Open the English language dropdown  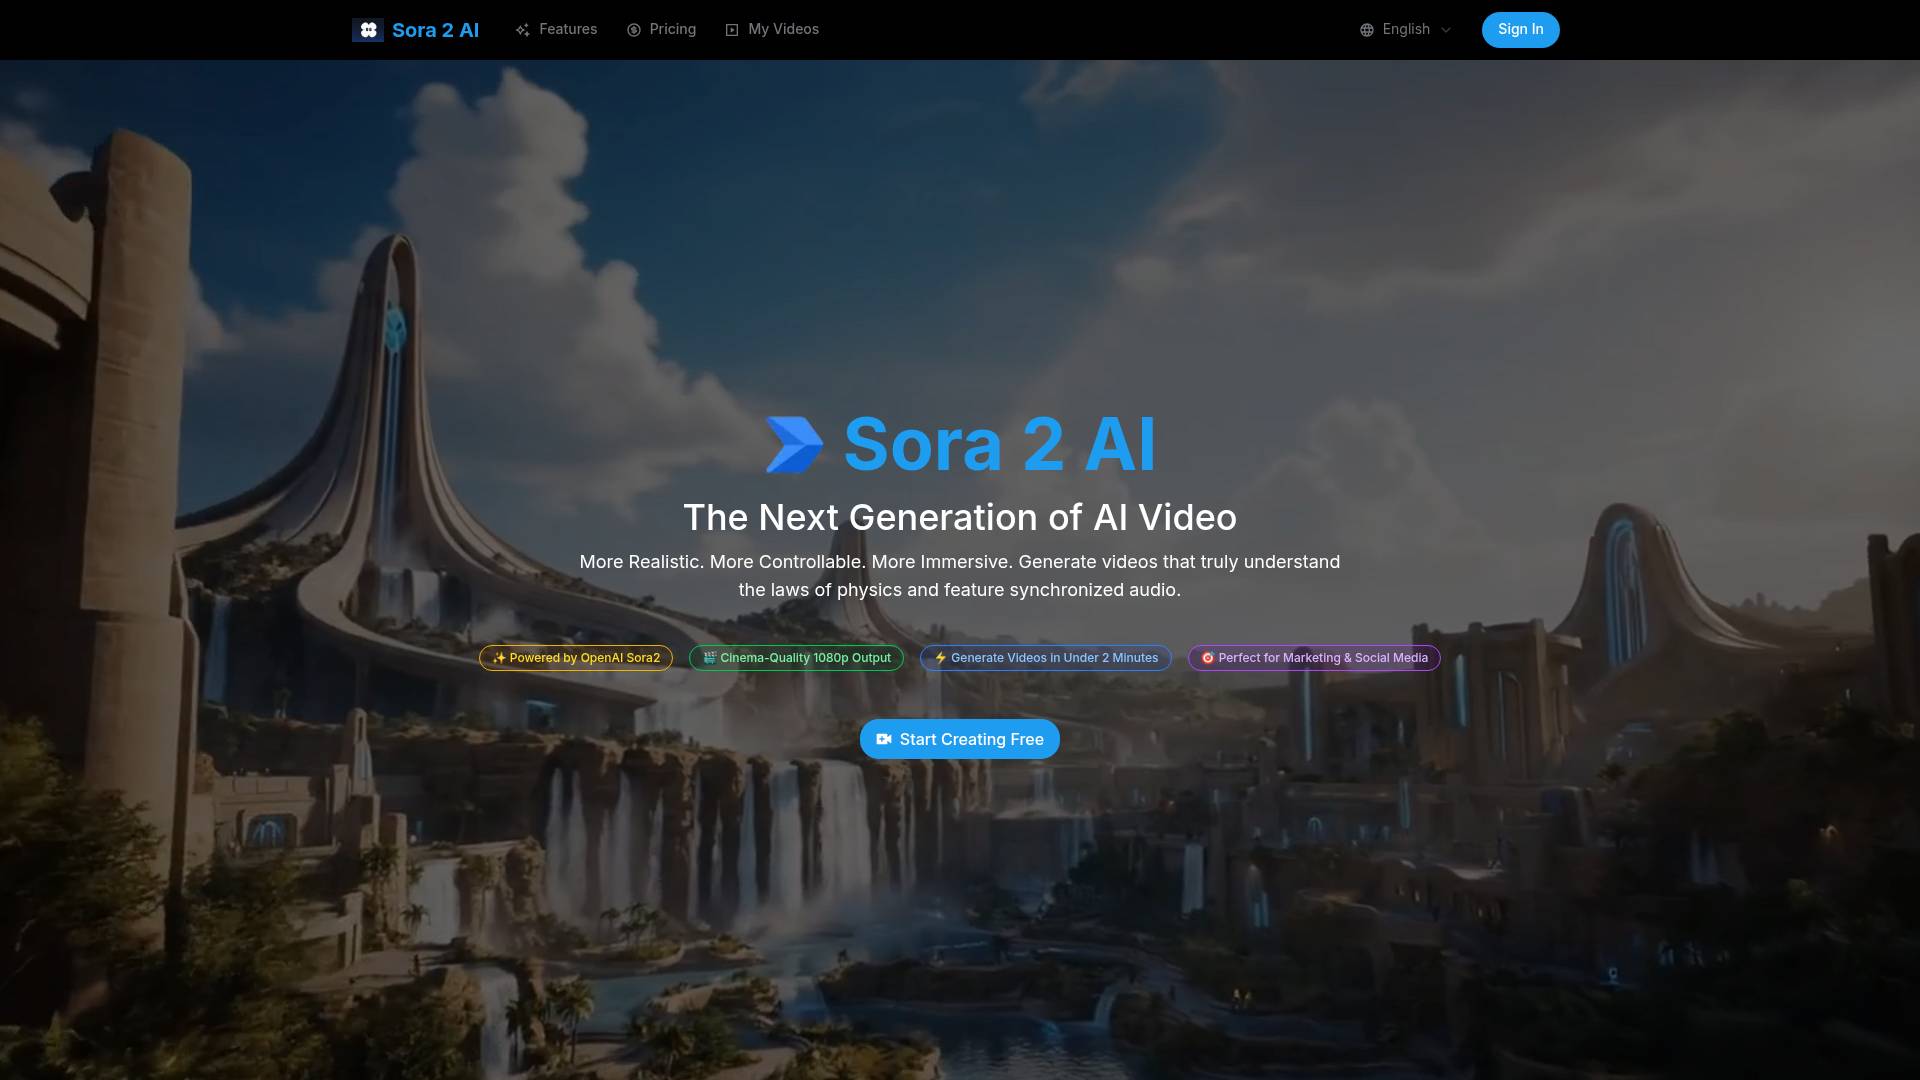(1406, 29)
